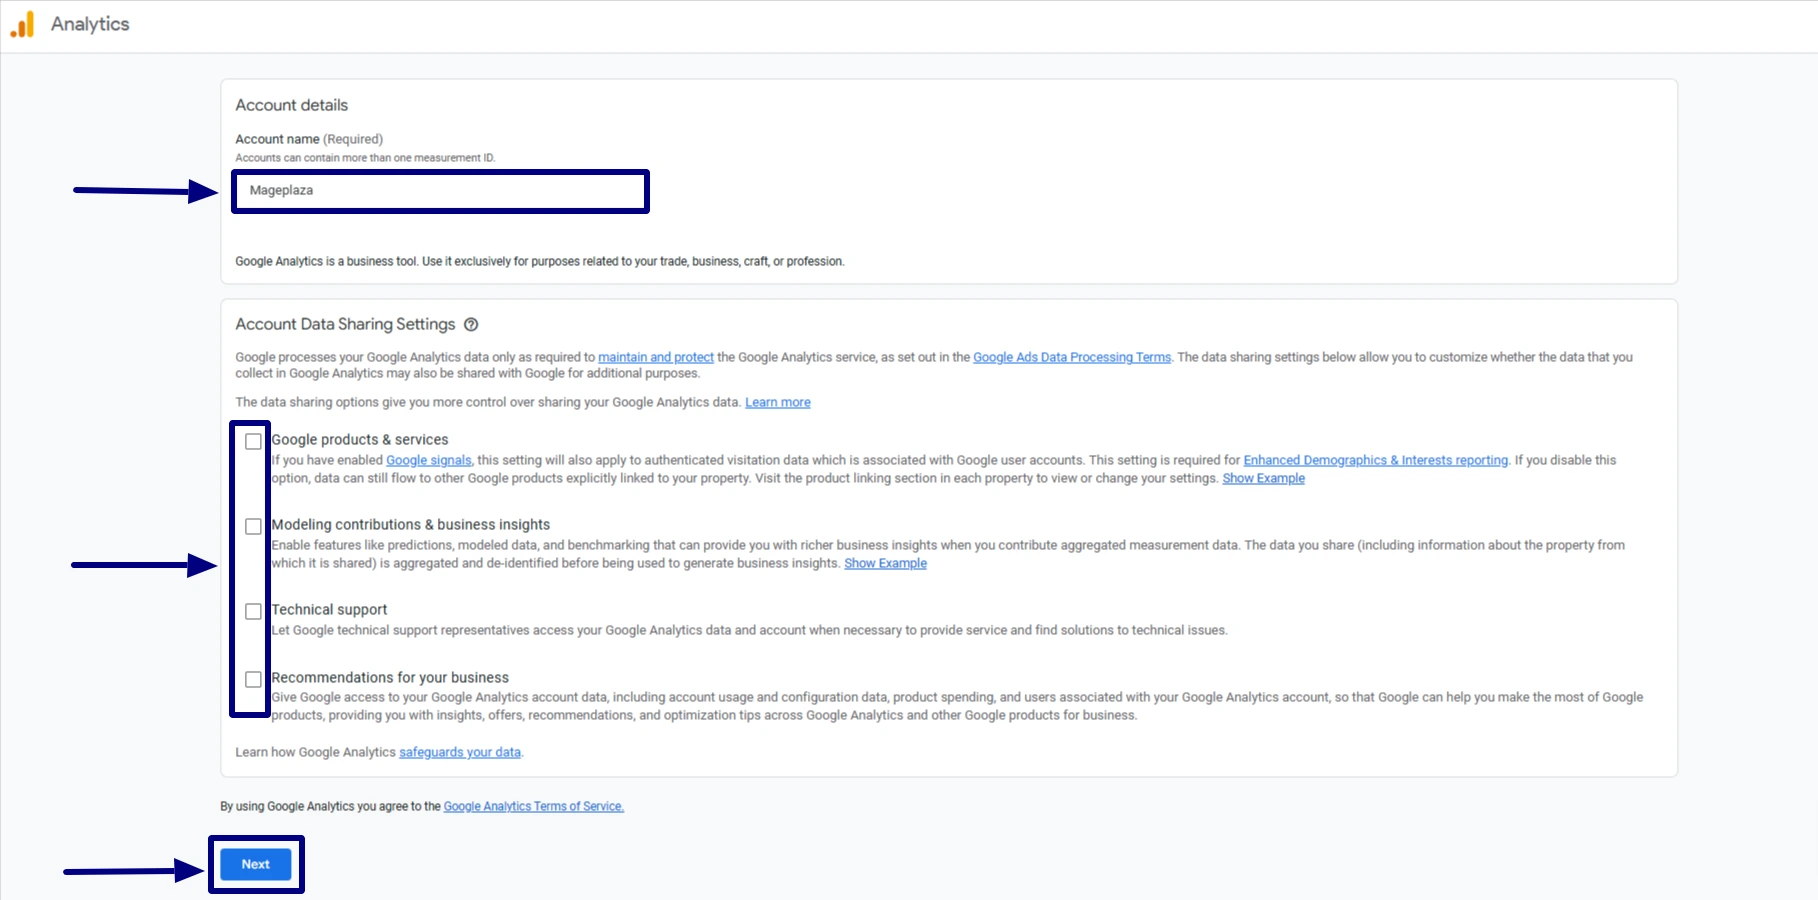Enable Recommendations for your business checkbox
Screen dimensions: 1818x900
coord(253,679)
